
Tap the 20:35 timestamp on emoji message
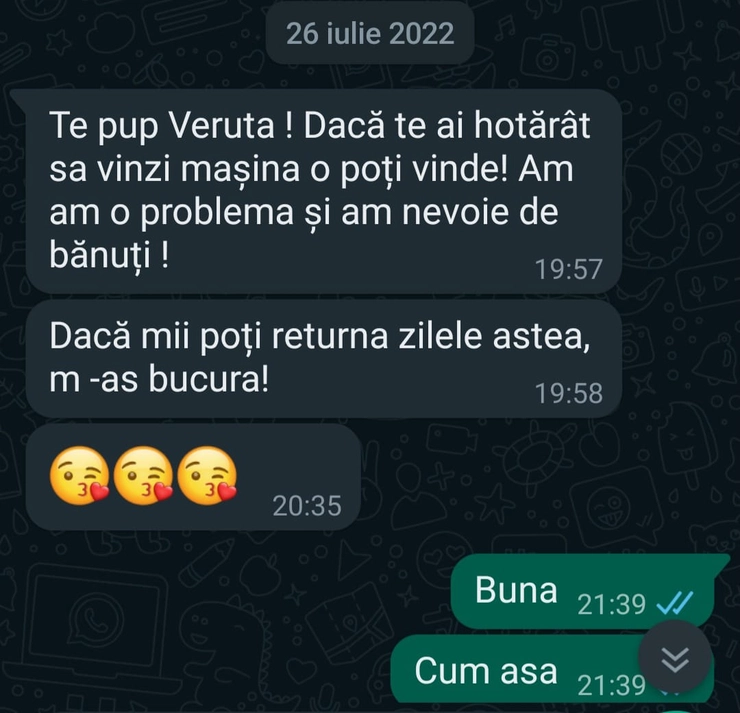coord(307,505)
